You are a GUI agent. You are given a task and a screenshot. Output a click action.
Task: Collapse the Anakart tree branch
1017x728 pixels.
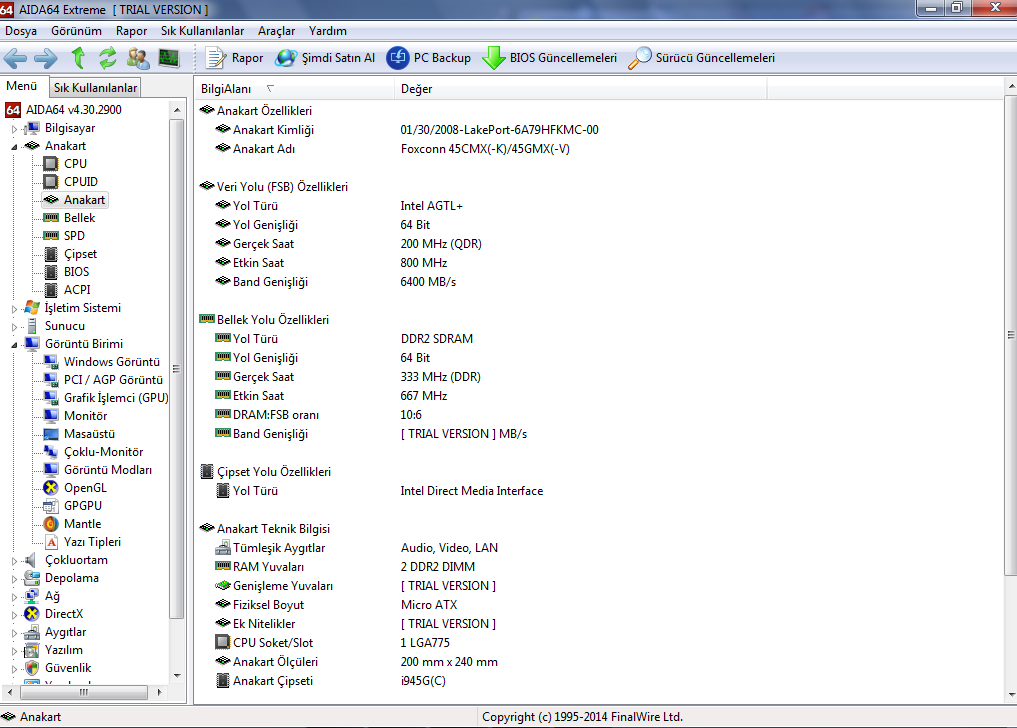point(15,147)
